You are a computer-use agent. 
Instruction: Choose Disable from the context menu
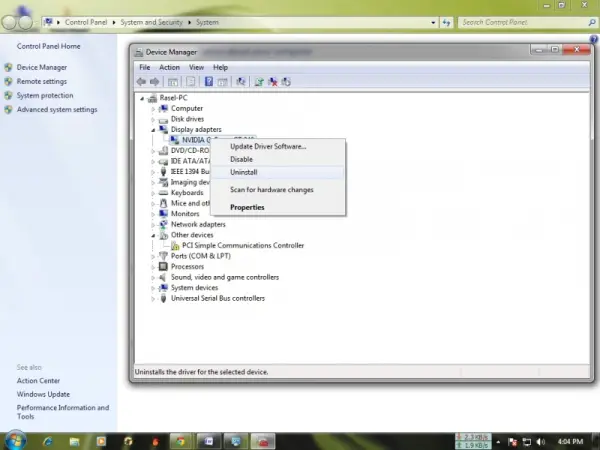[x=278, y=159]
